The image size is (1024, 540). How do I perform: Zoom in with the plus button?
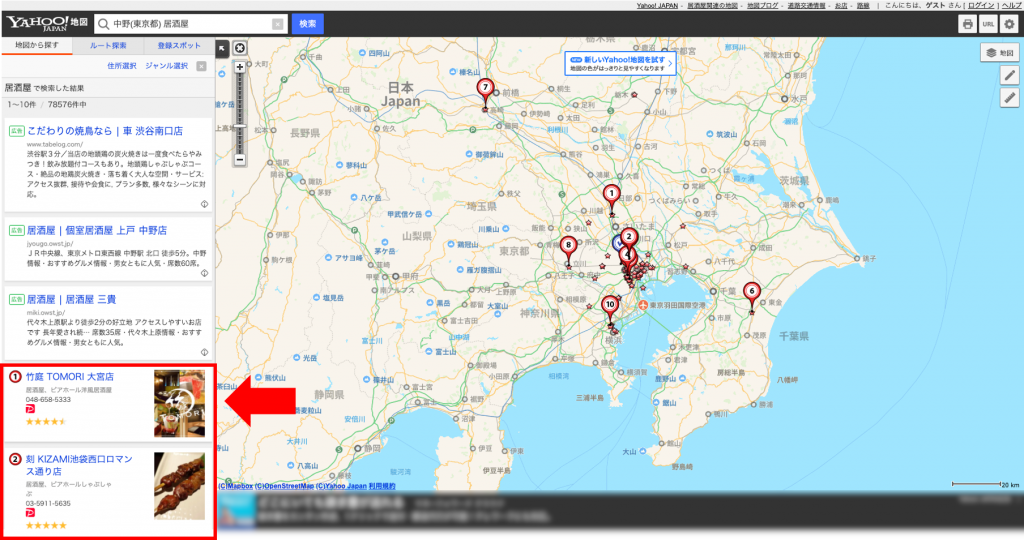[240, 67]
